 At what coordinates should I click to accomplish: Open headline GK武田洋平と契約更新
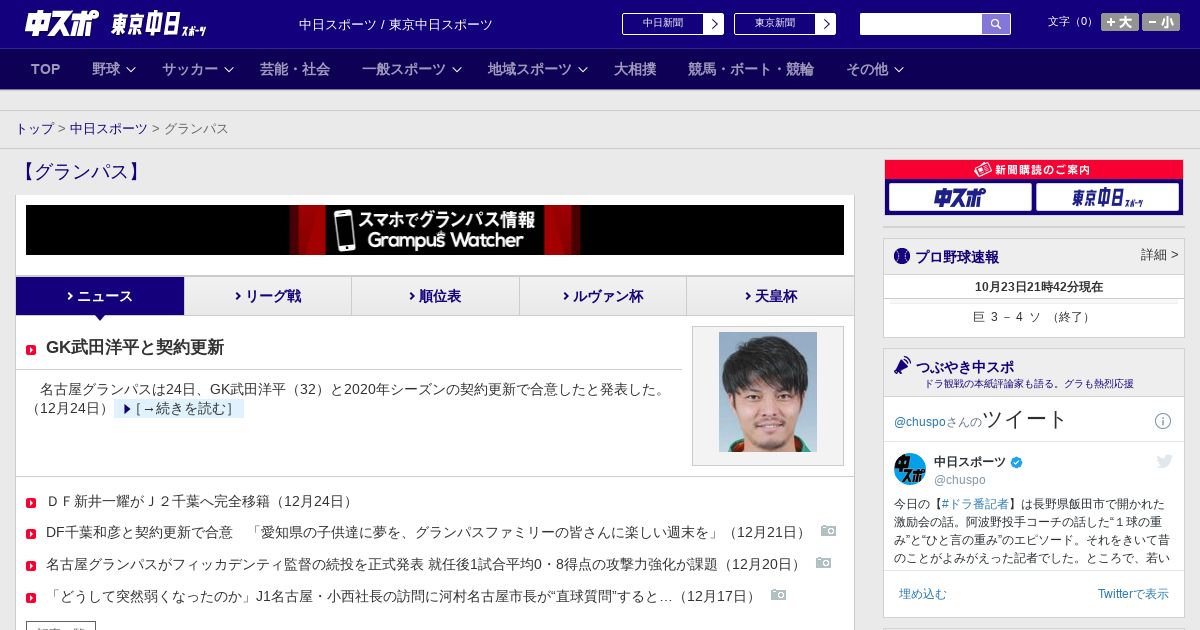[135, 348]
